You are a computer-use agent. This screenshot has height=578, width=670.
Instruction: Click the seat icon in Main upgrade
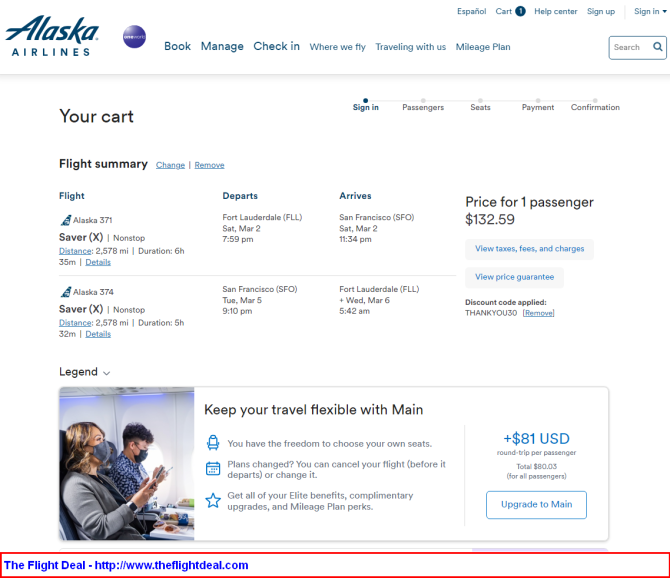pyautogui.click(x=213, y=443)
